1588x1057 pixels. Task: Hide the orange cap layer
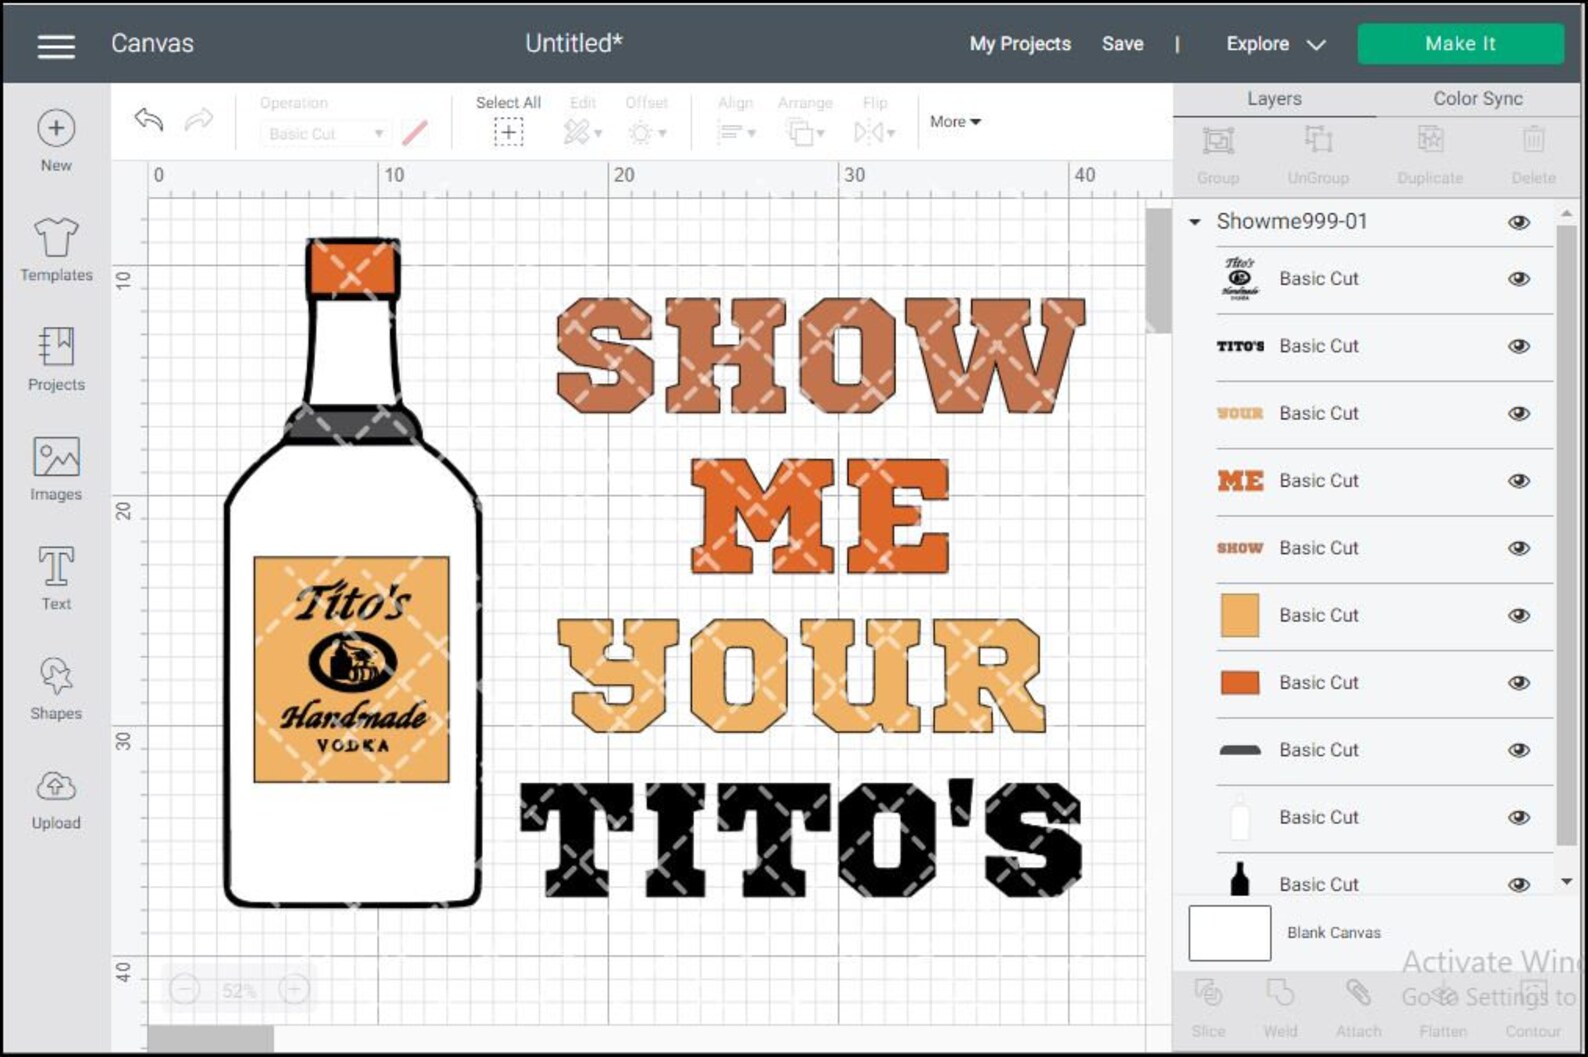point(1519,683)
